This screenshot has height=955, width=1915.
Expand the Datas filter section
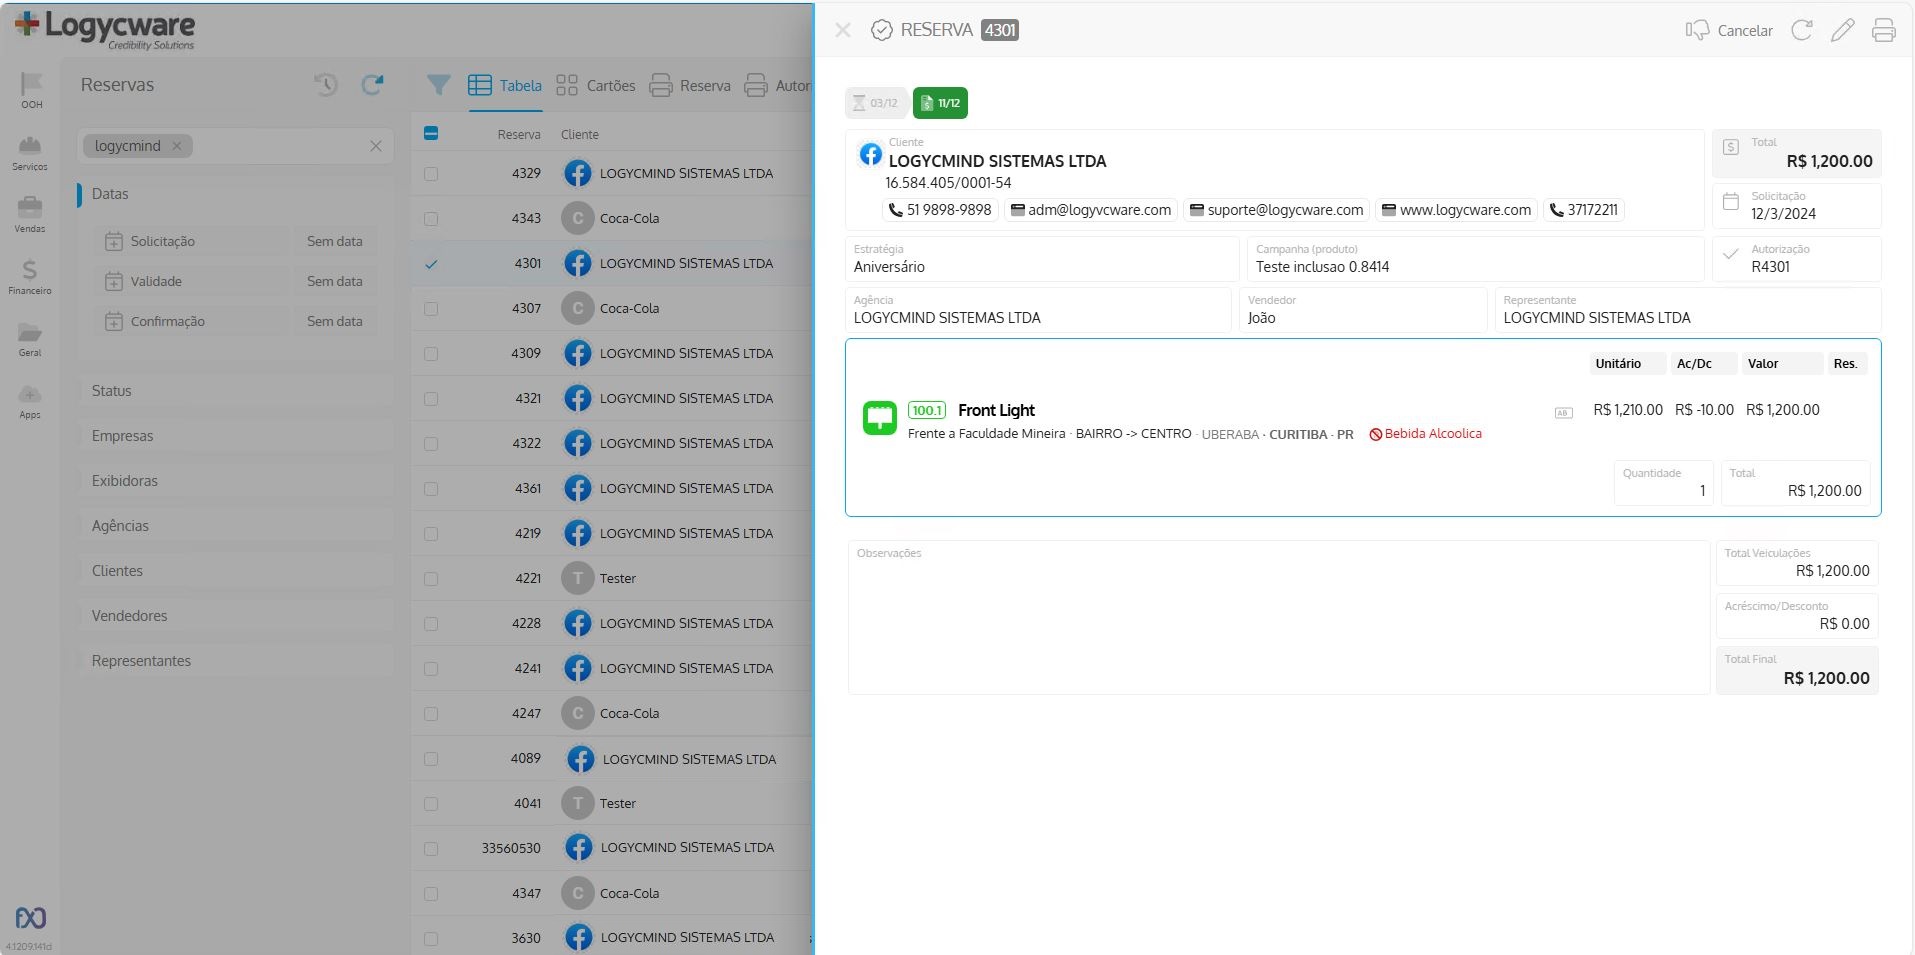(x=235, y=194)
